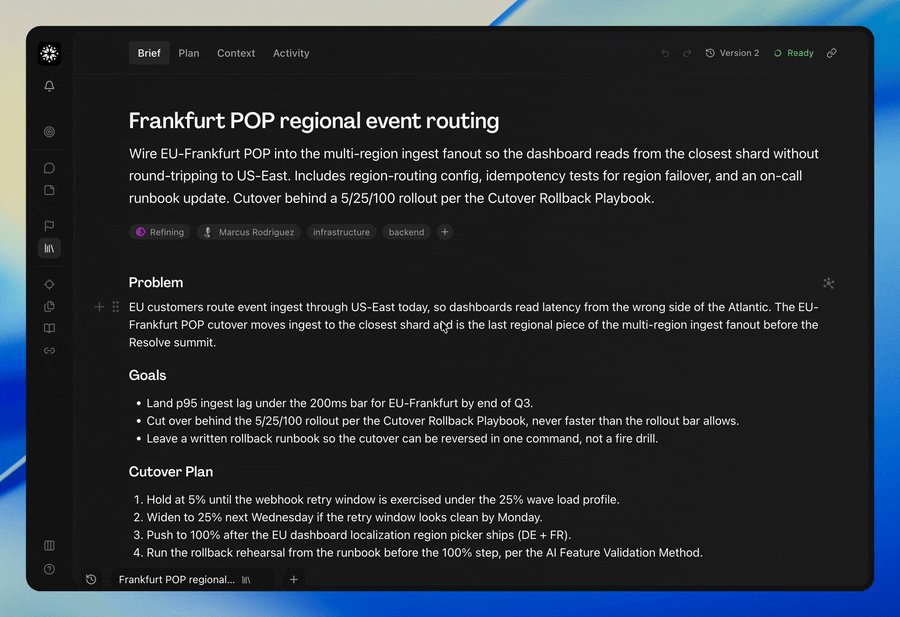The image size is (900, 617).
Task: Click the concentric-circles target icon in the sidebar
Action: click(49, 131)
